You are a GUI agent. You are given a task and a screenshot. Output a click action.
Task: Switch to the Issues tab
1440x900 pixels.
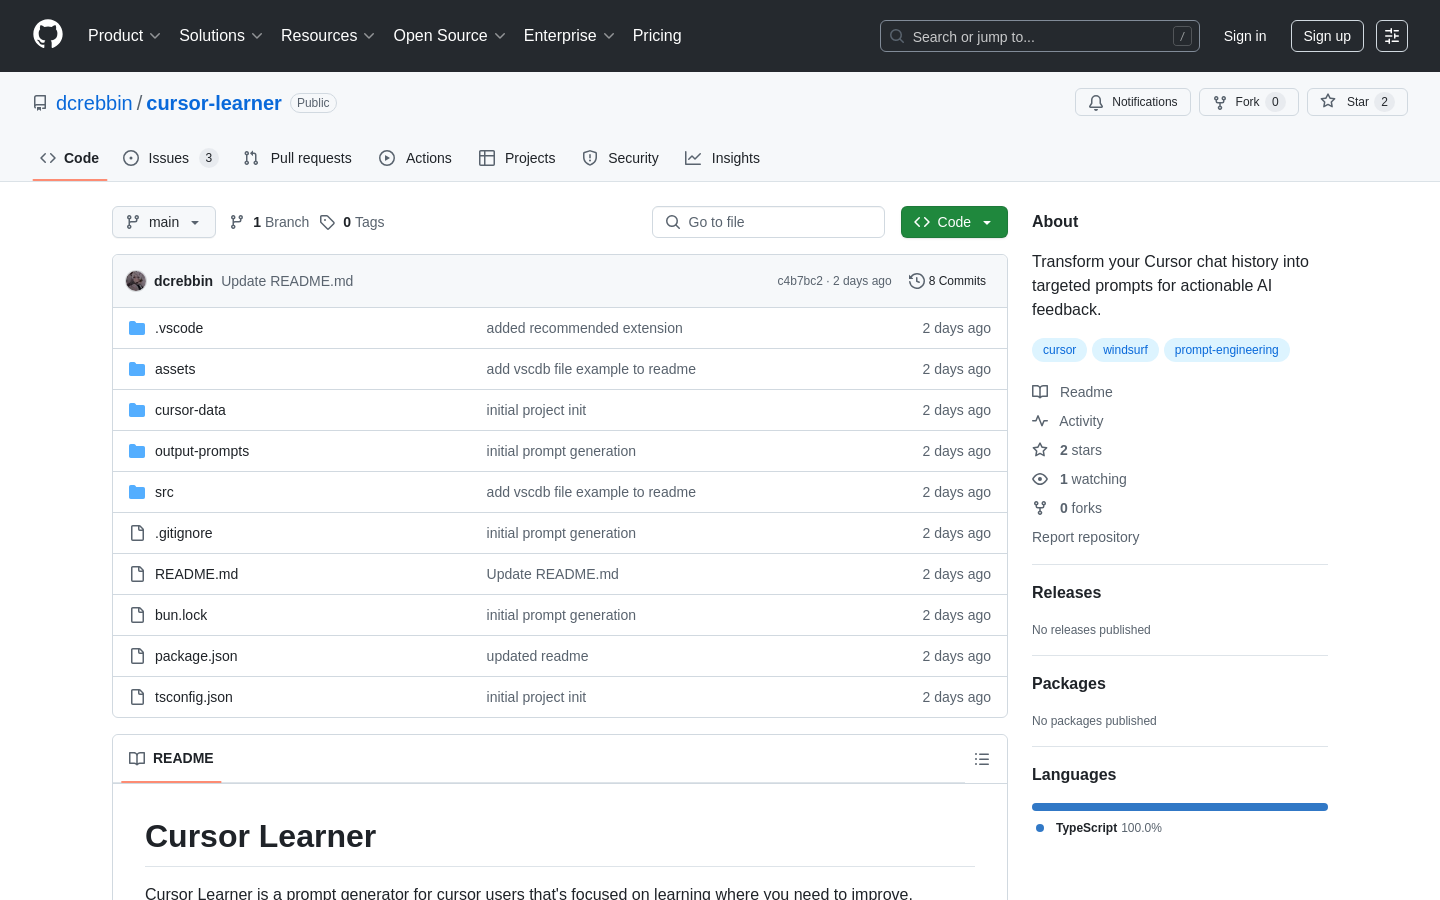[x=170, y=158]
